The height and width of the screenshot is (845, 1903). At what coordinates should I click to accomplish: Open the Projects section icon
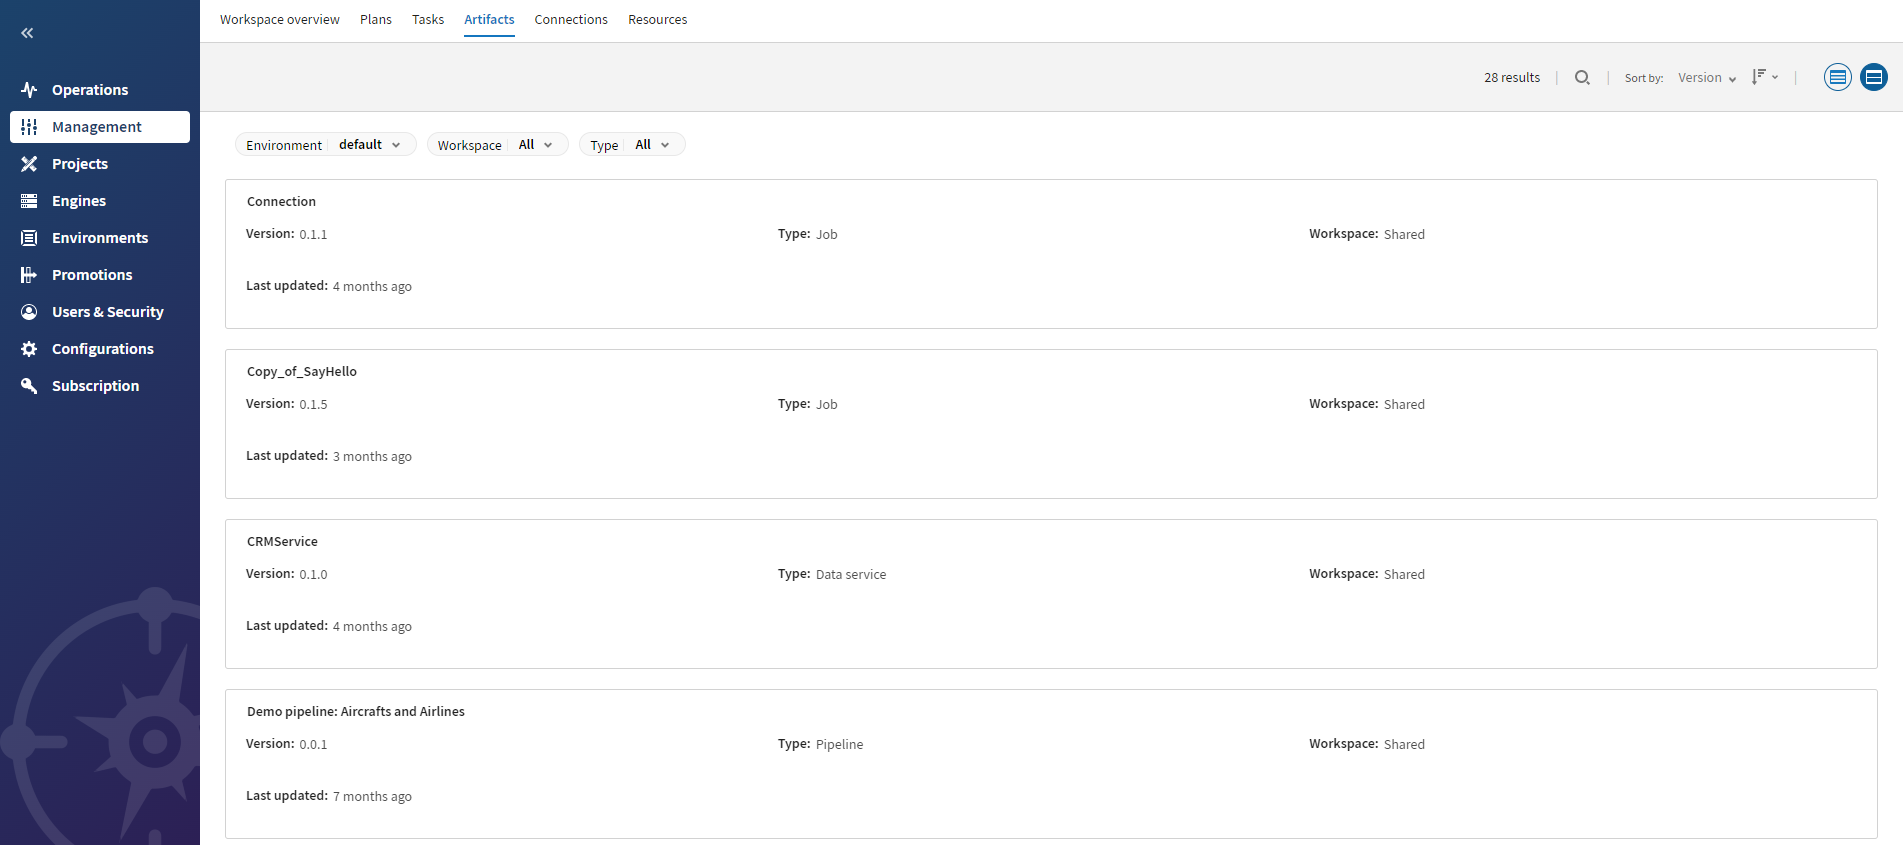(29, 164)
